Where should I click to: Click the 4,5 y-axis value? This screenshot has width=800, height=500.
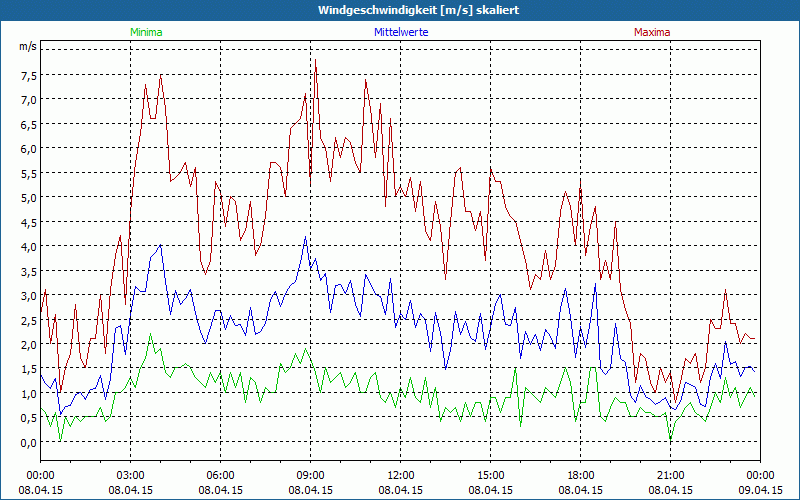pyautogui.click(x=29, y=223)
